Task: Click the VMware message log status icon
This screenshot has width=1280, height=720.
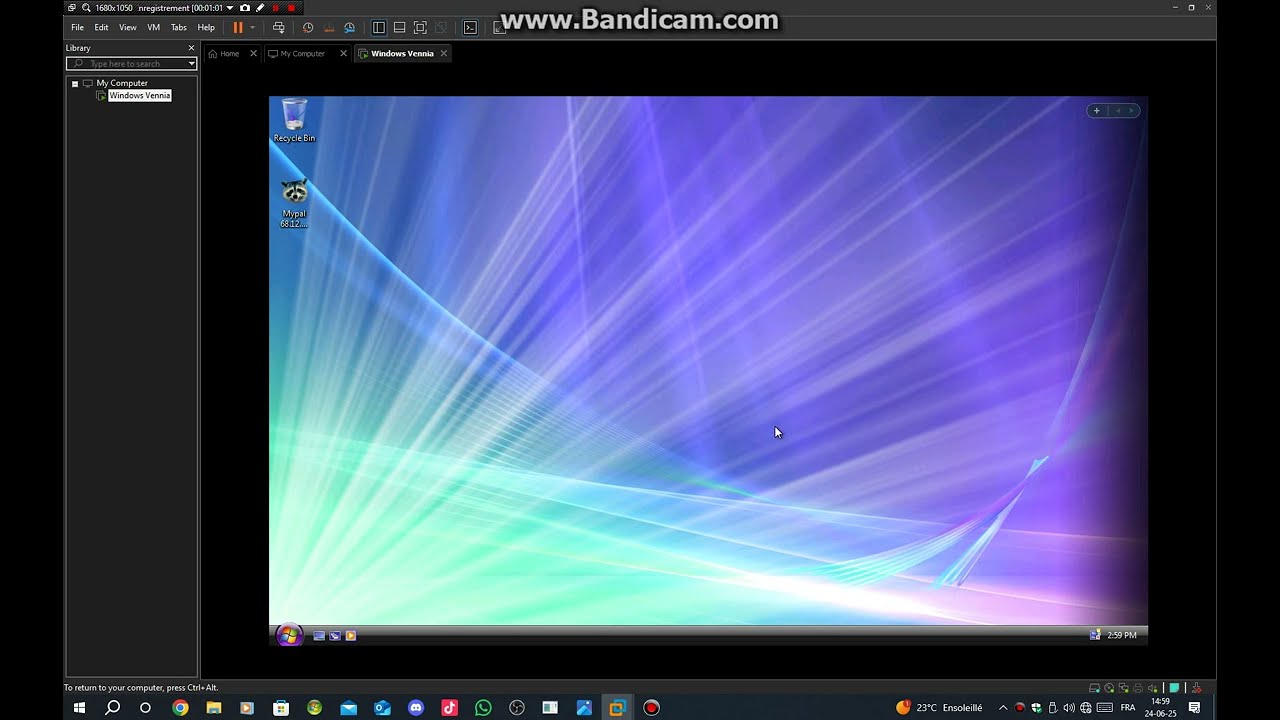Action: pos(1174,688)
